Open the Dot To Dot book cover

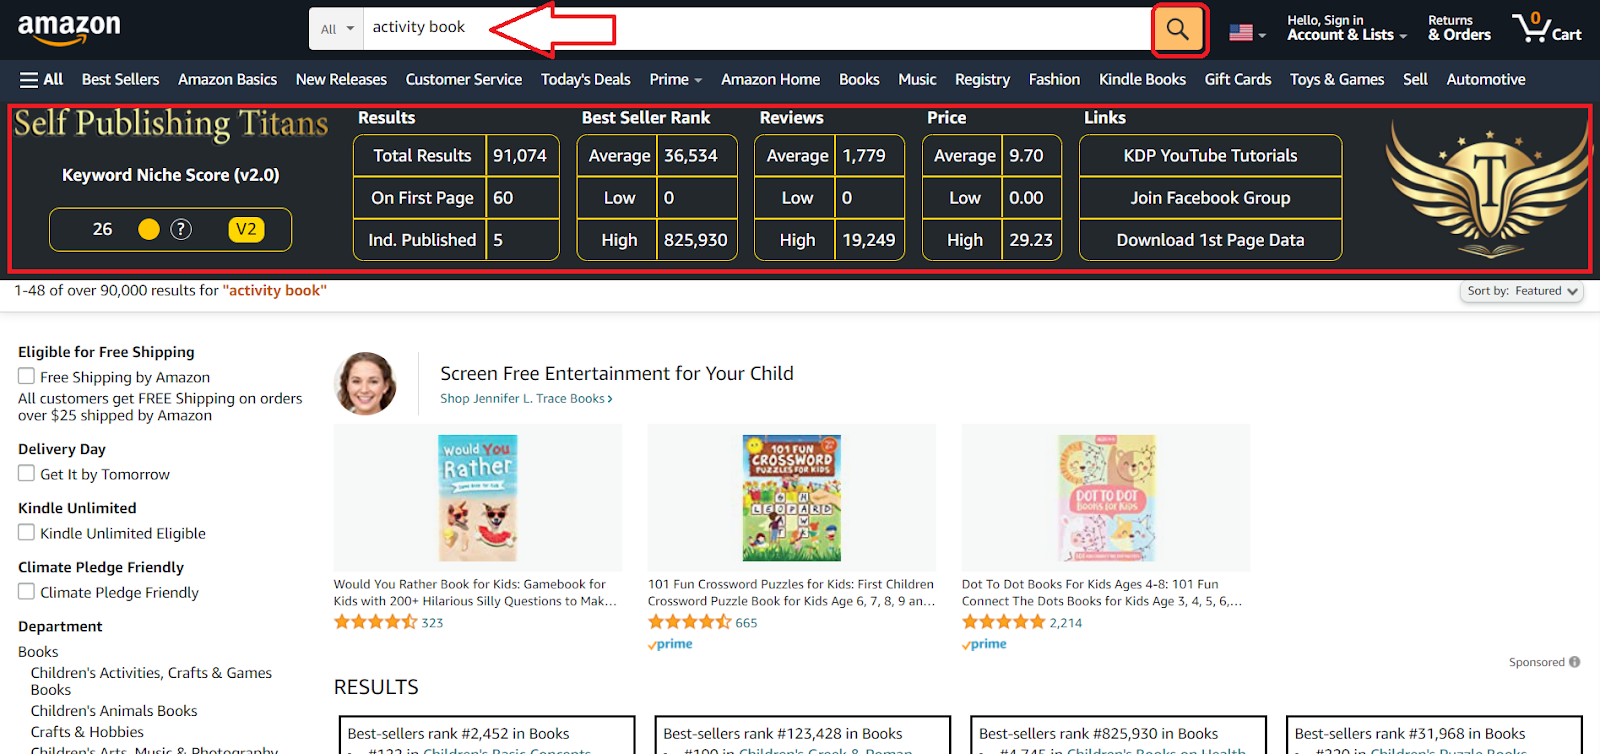click(x=1106, y=498)
